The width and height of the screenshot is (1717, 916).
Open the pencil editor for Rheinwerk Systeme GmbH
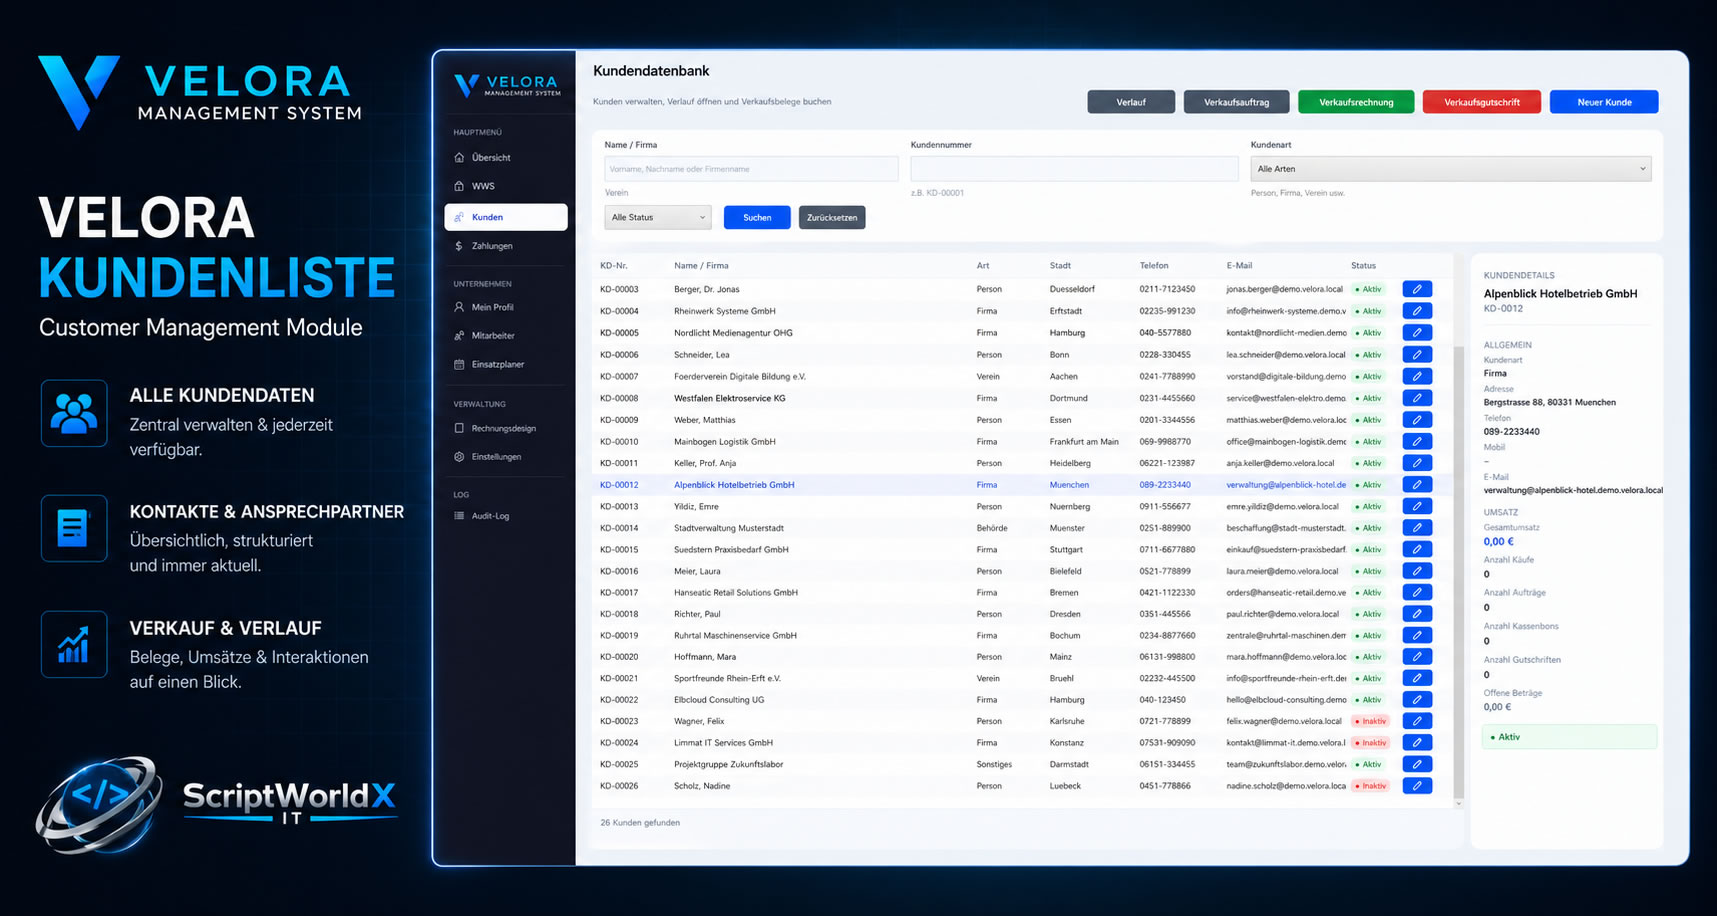[1417, 311]
